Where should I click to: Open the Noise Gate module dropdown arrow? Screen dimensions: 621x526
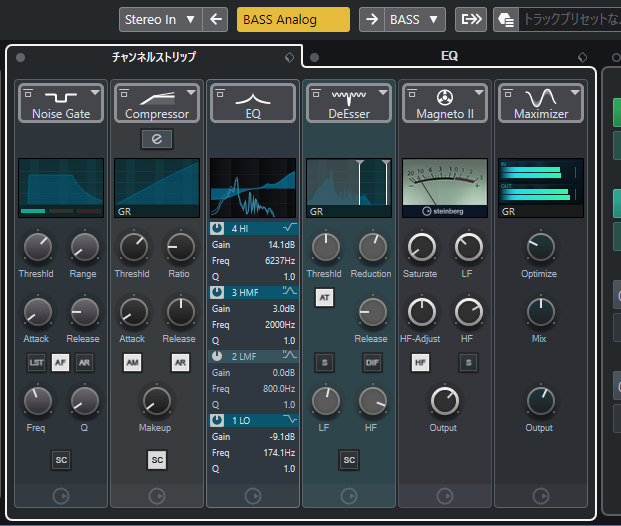(x=95, y=93)
